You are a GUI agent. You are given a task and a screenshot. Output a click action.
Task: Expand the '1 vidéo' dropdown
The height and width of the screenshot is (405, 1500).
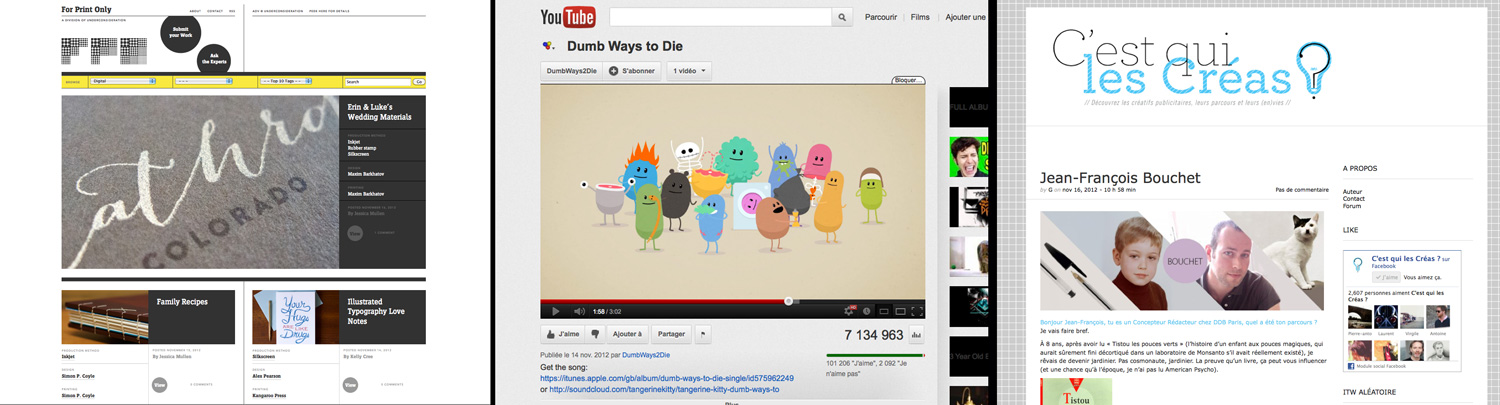689,71
